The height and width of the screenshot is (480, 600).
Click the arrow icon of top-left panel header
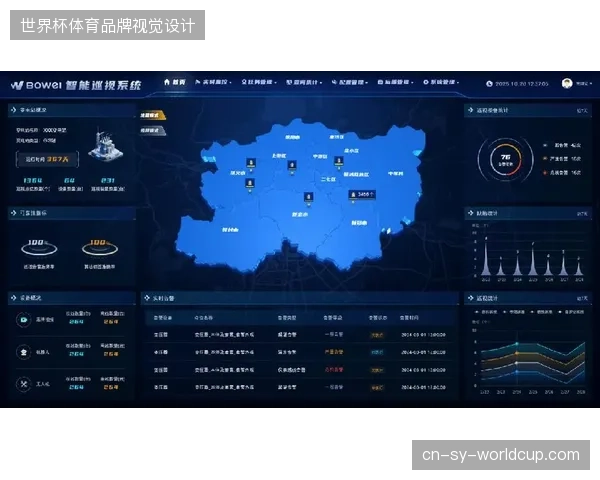tap(14, 110)
